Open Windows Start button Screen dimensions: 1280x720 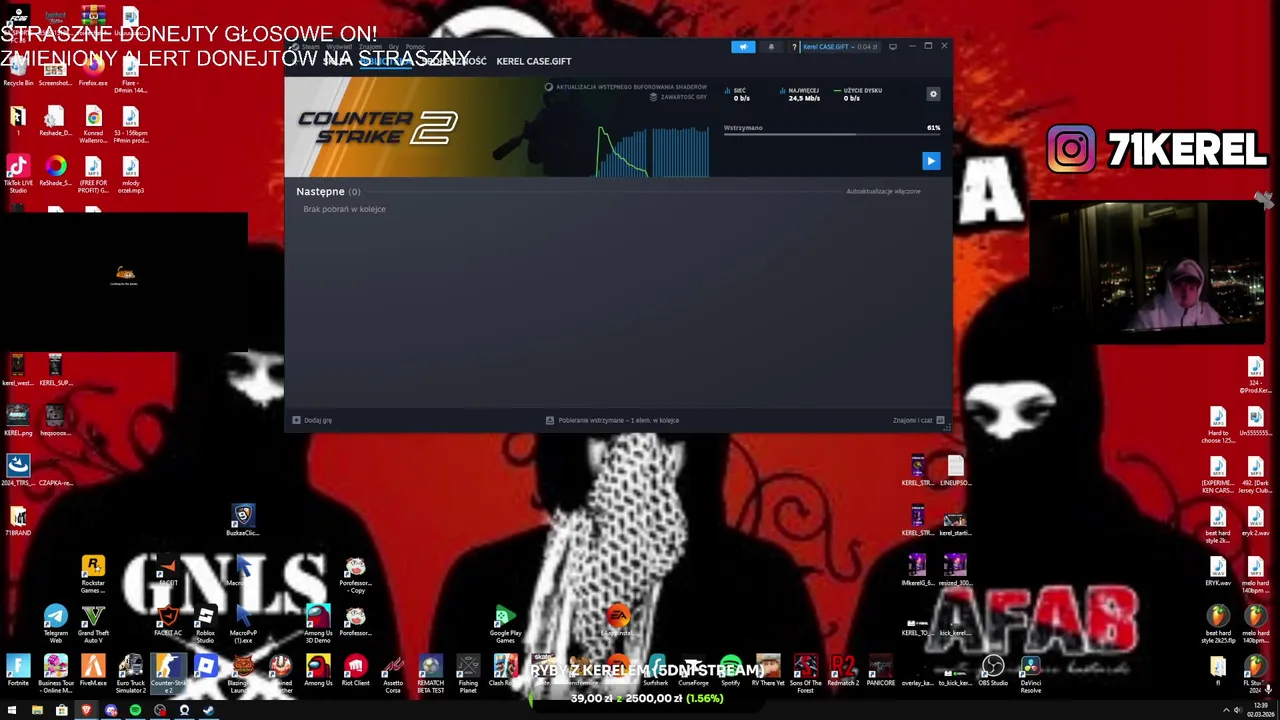pos(12,710)
